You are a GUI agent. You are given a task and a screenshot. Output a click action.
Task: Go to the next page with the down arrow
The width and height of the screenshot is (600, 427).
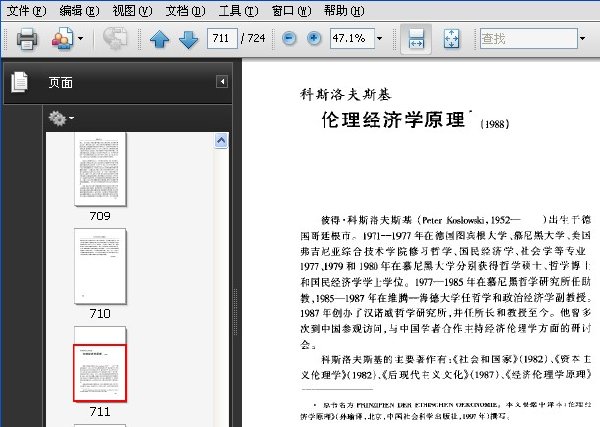coord(189,39)
